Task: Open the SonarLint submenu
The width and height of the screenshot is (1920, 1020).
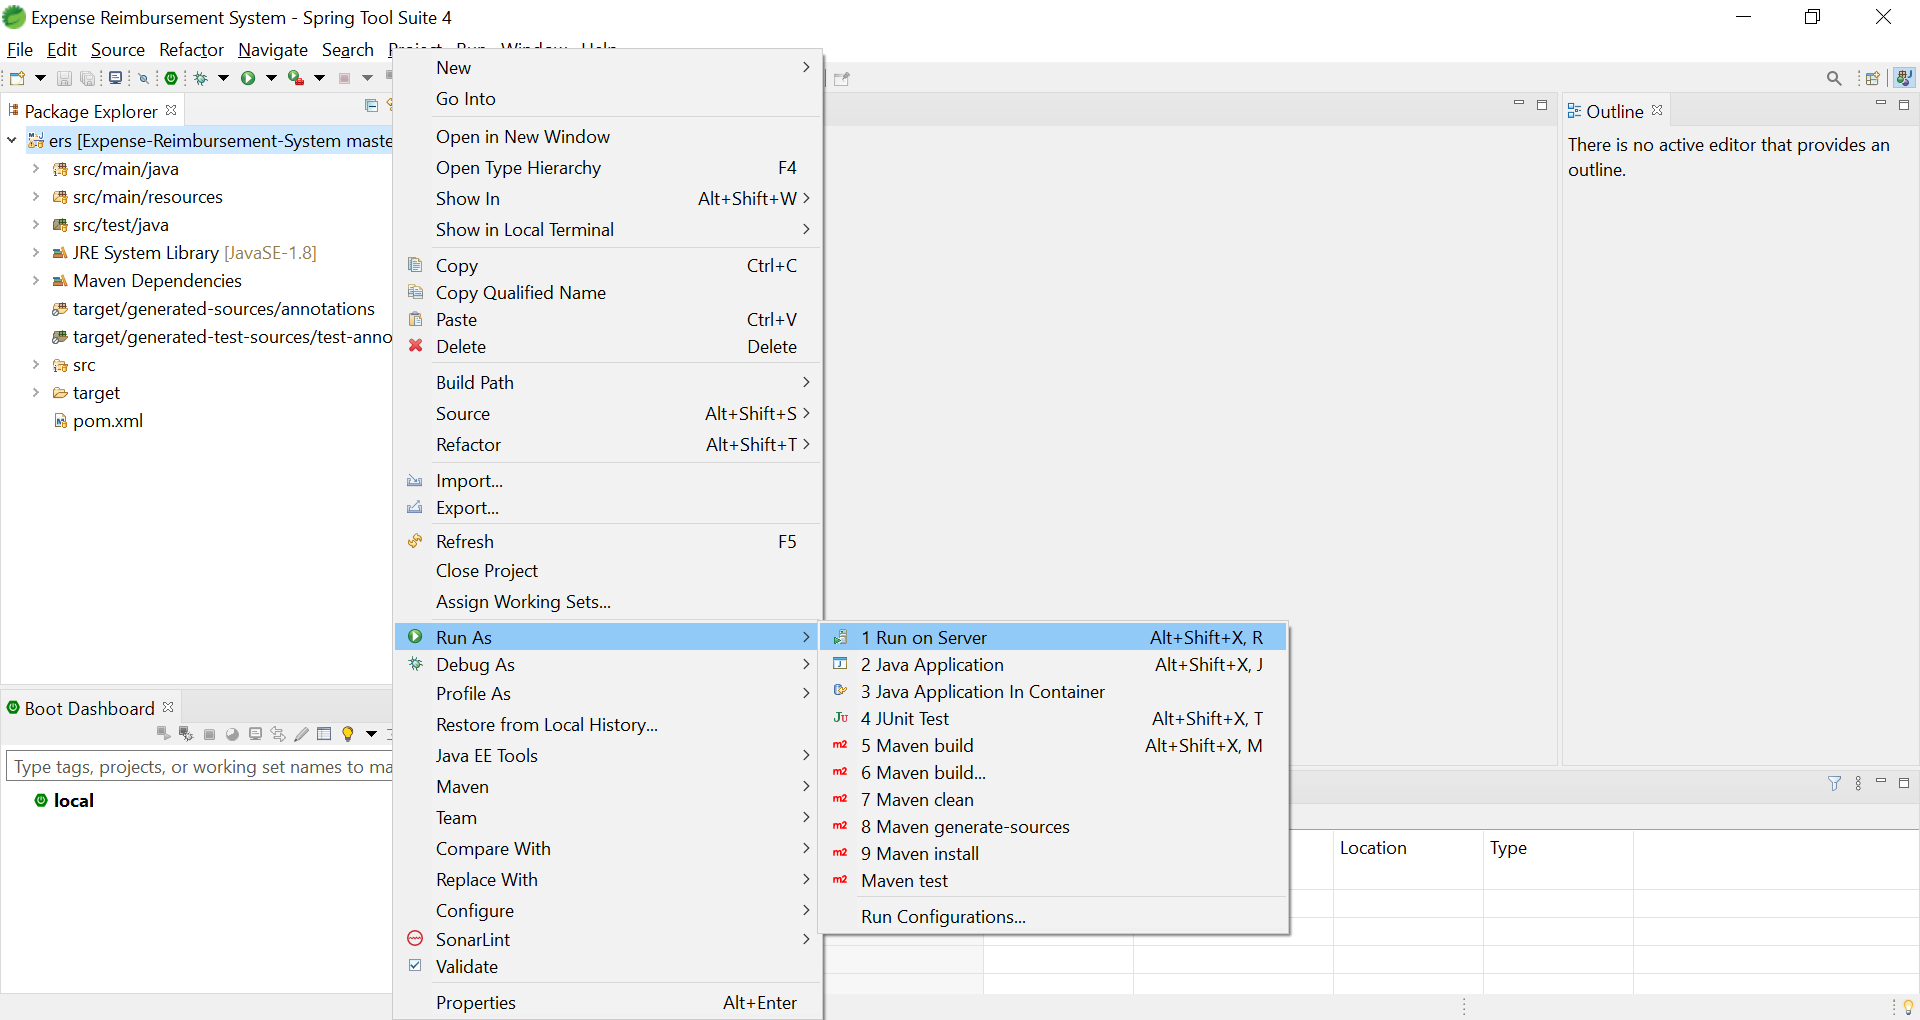Action: 608,939
